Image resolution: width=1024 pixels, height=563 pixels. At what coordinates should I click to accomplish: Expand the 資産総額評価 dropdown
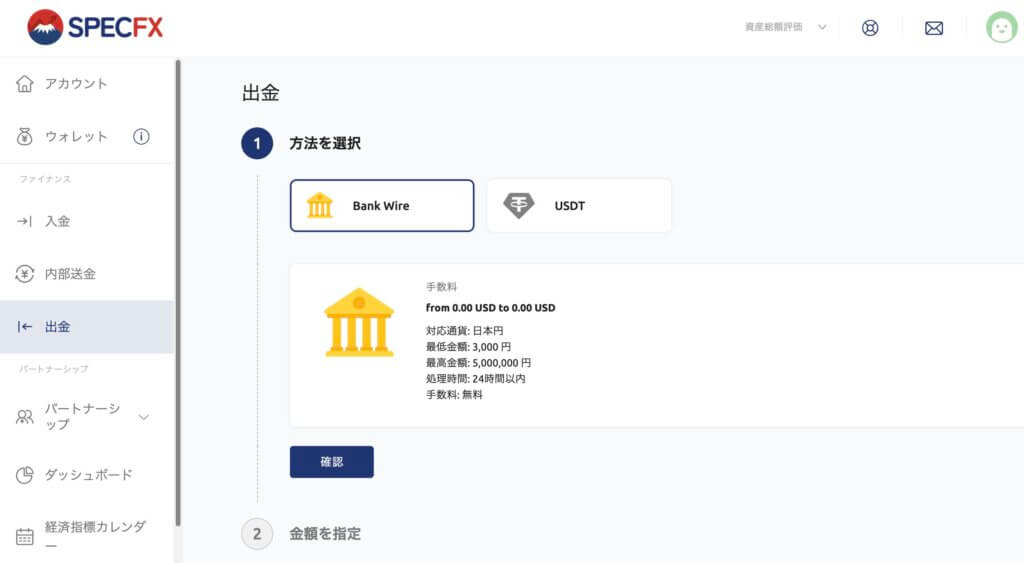point(786,27)
